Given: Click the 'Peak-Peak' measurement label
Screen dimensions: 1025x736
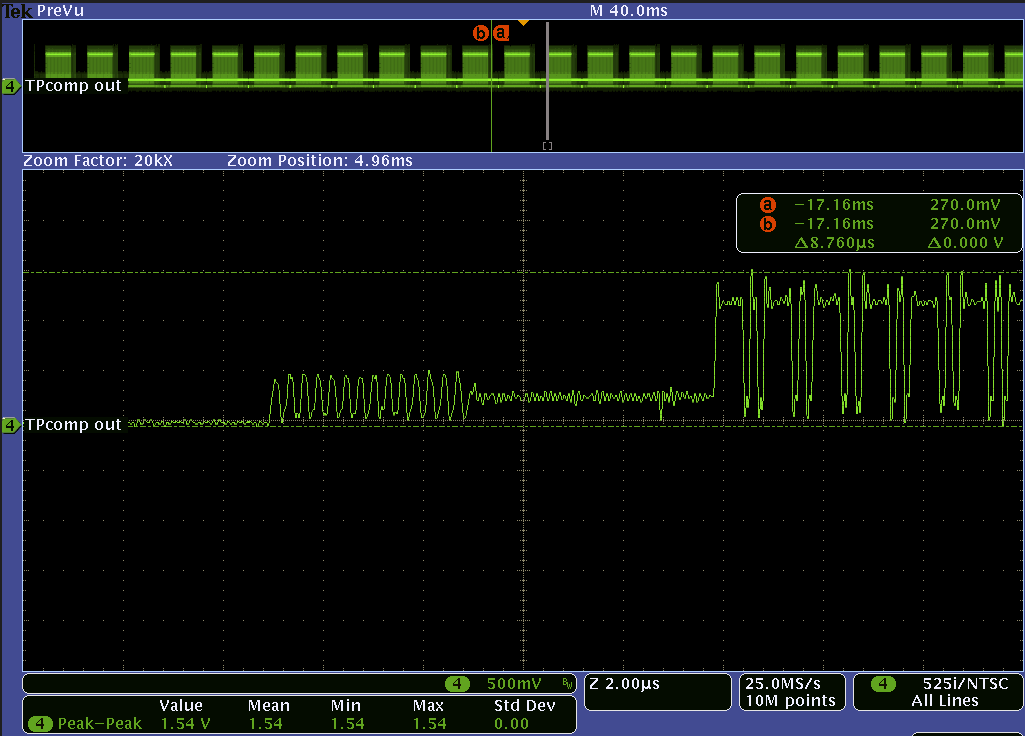Looking at the screenshot, I should click(x=100, y=724).
